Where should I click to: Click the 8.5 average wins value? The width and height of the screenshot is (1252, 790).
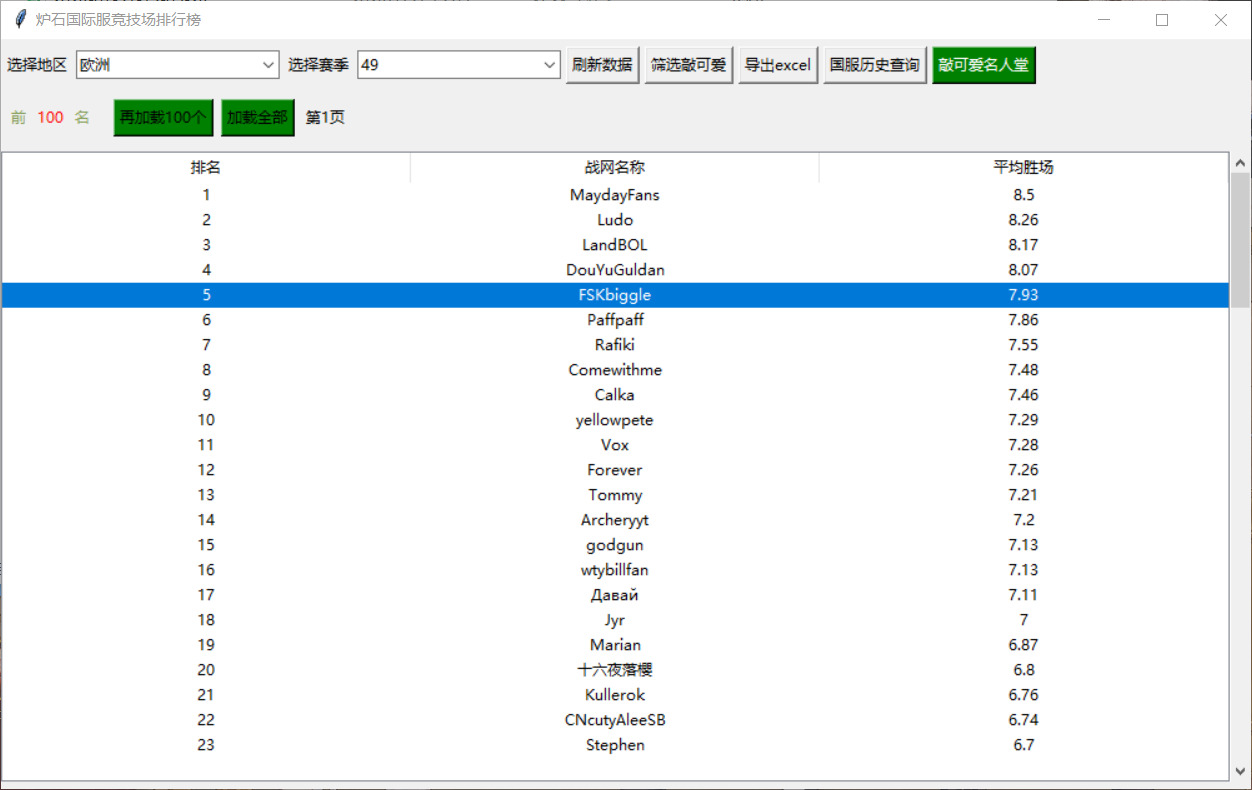tap(1023, 195)
